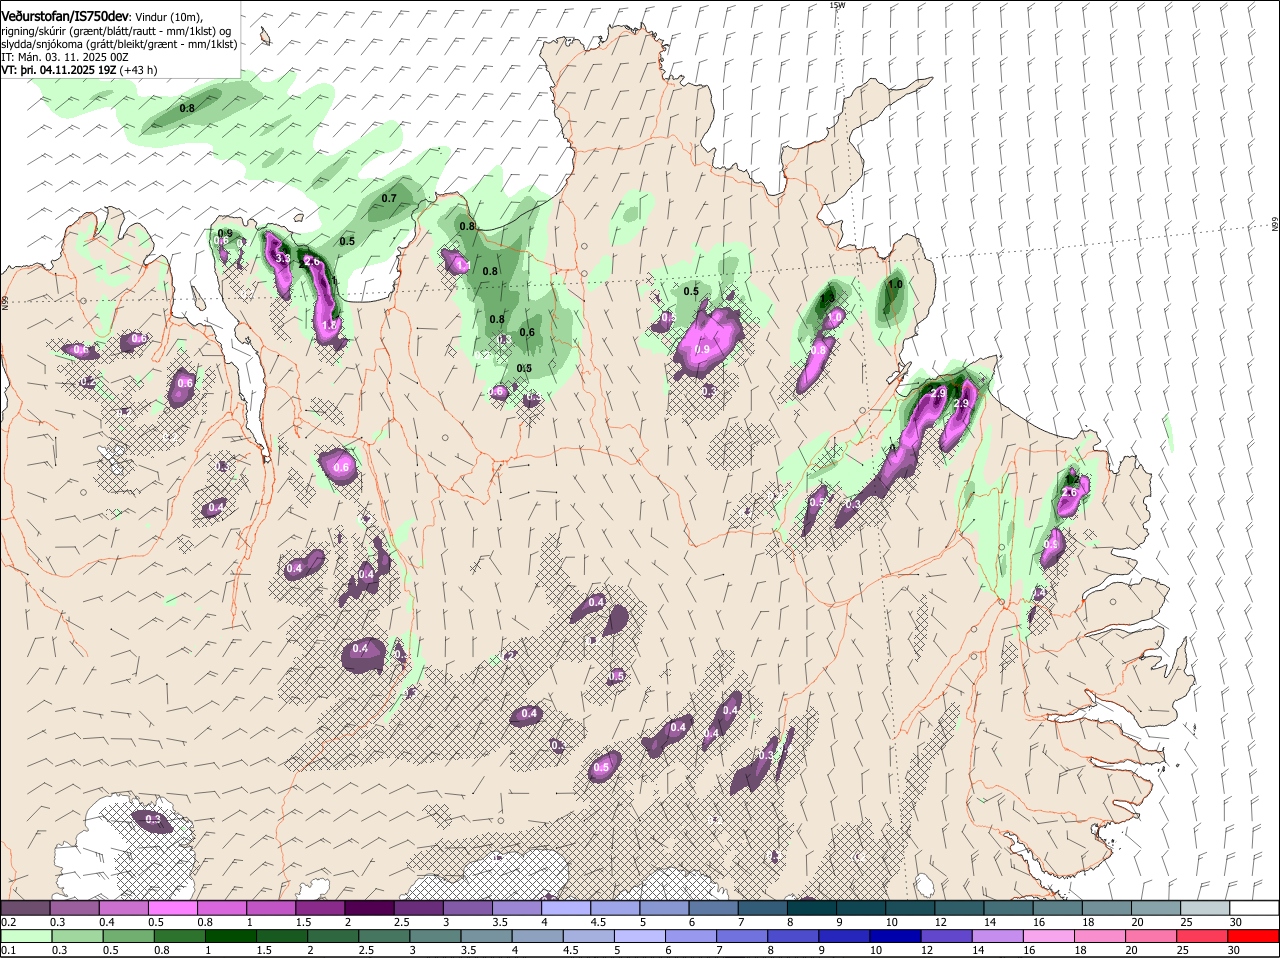Select the 0.7 rain value over the sea
The height and width of the screenshot is (958, 1280).
[x=389, y=198]
